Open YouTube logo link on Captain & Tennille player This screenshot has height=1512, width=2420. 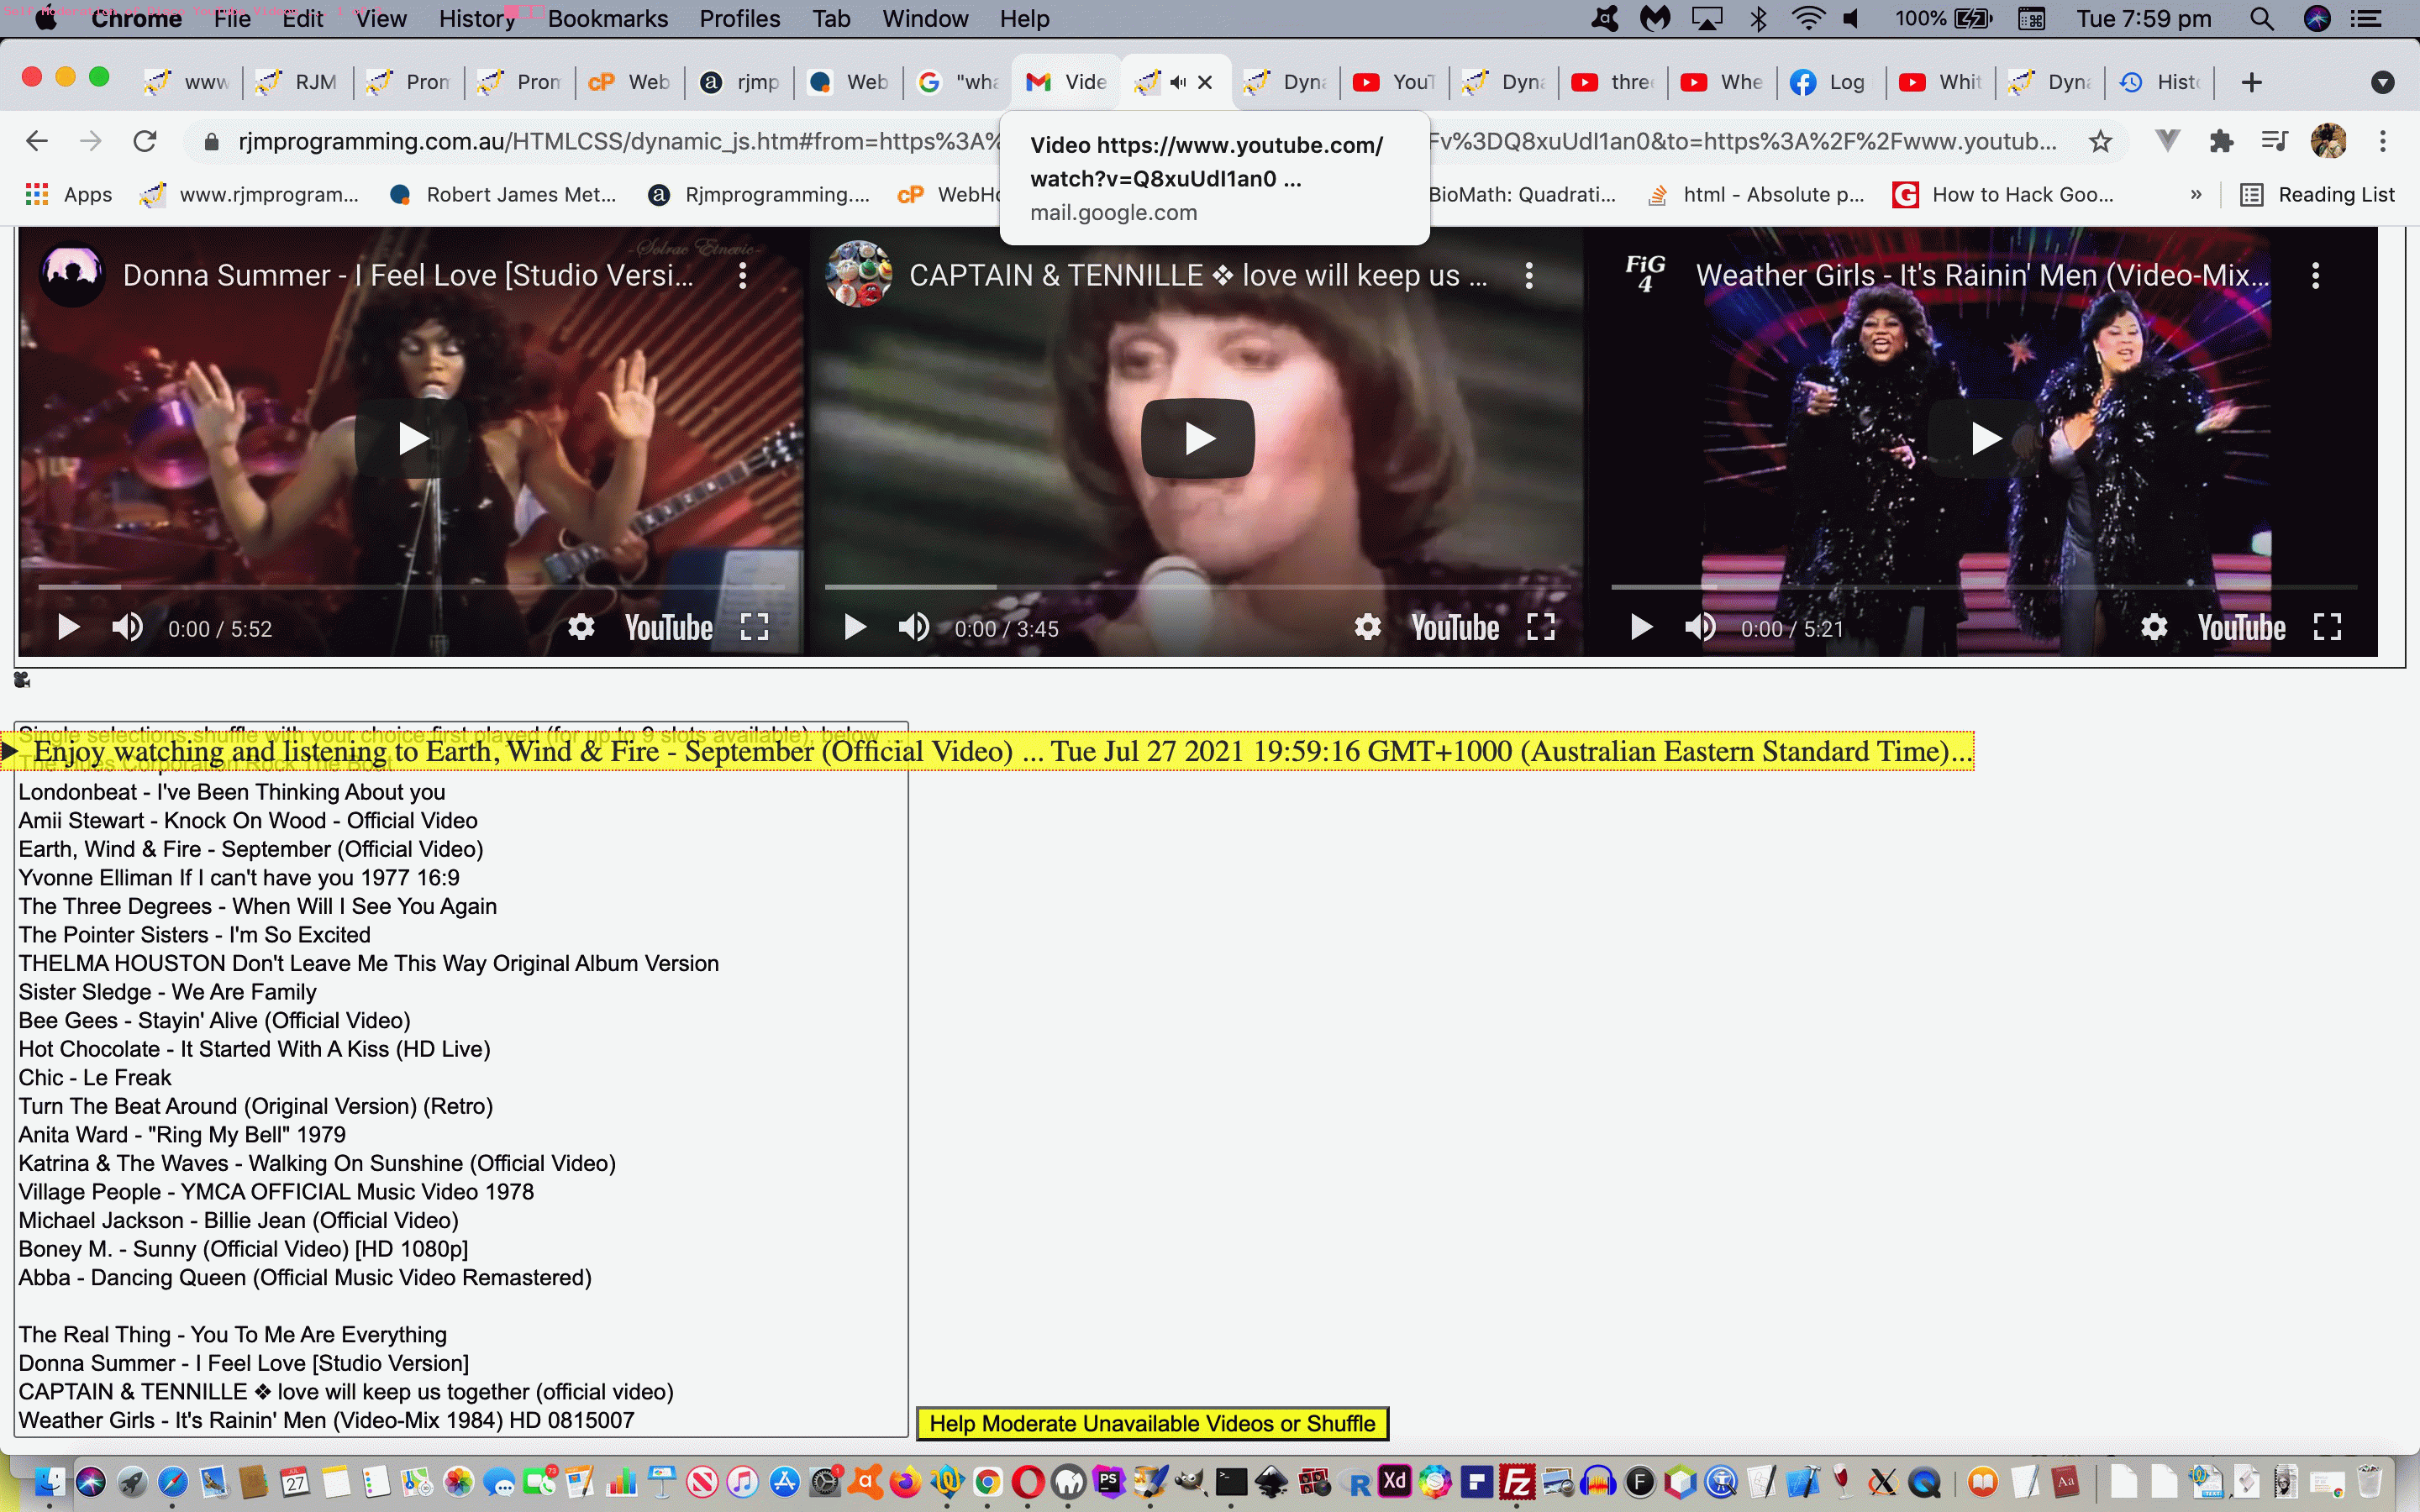click(1455, 628)
